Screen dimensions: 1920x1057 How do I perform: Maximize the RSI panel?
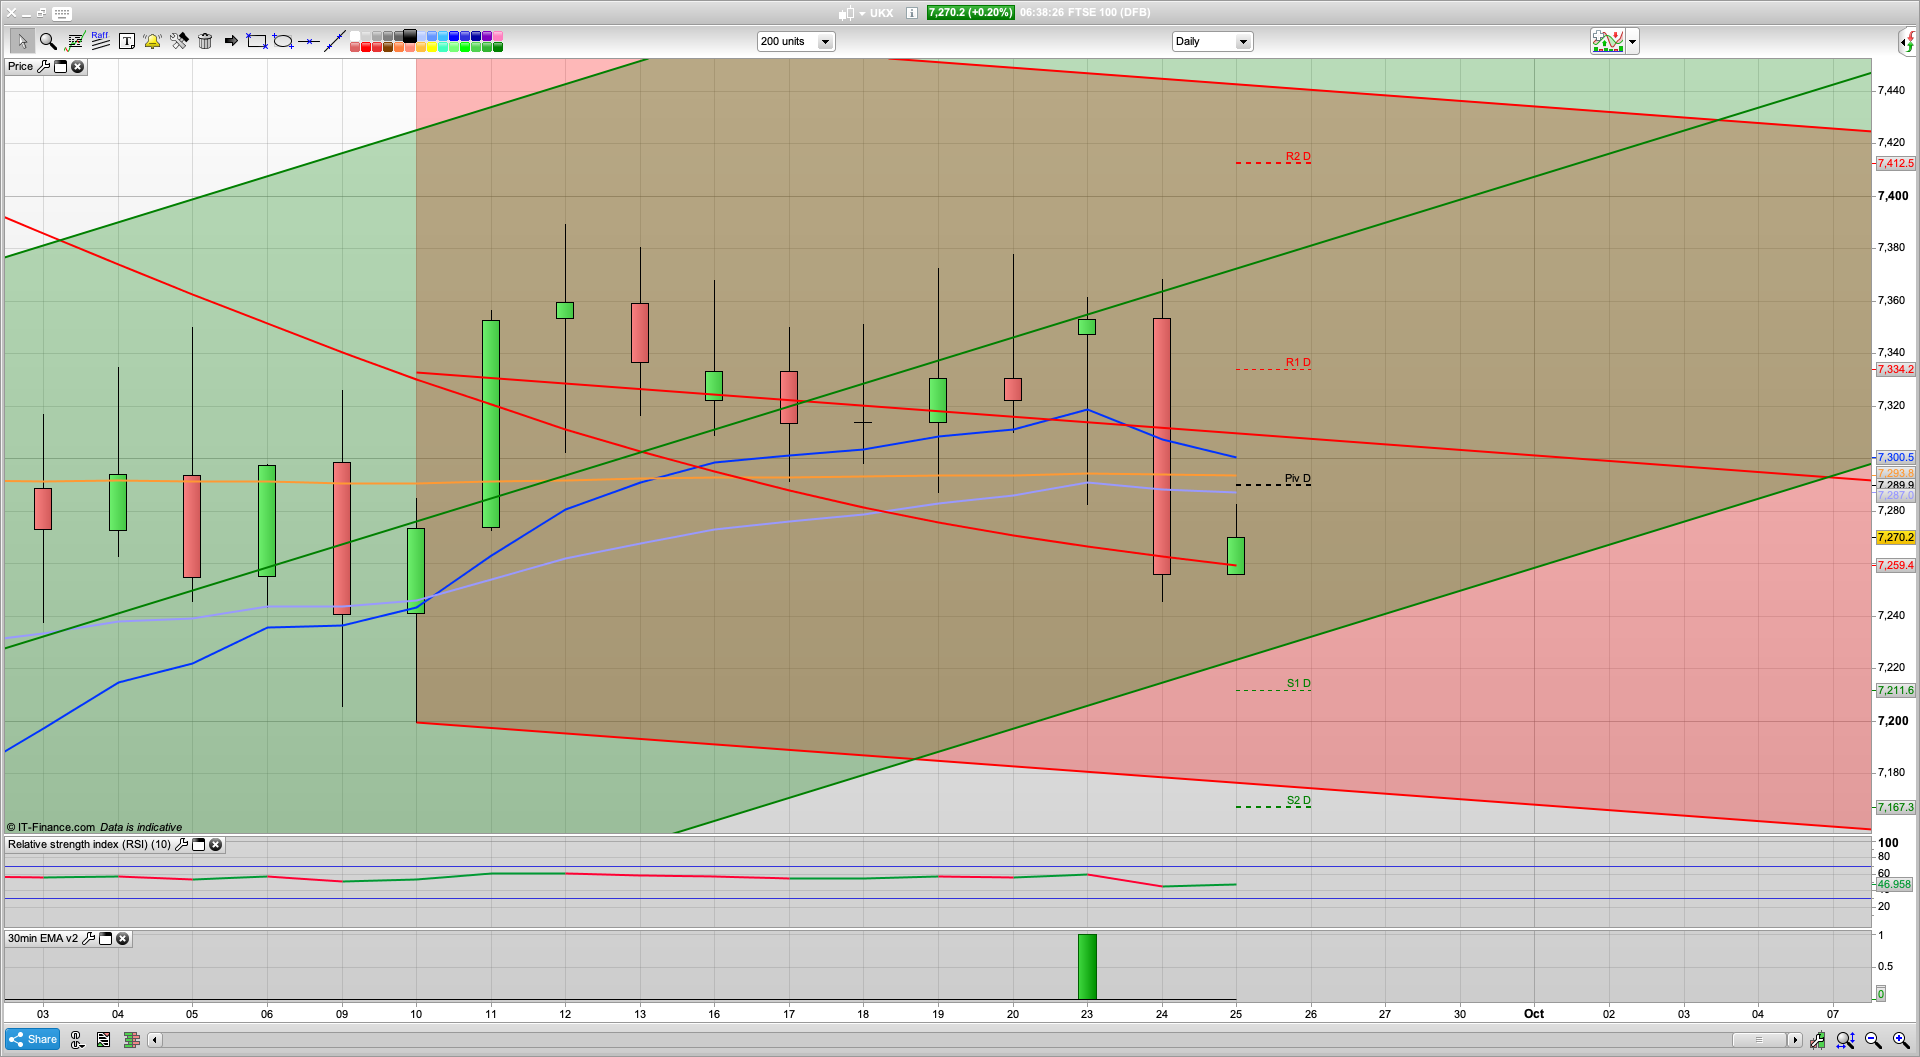(198, 845)
